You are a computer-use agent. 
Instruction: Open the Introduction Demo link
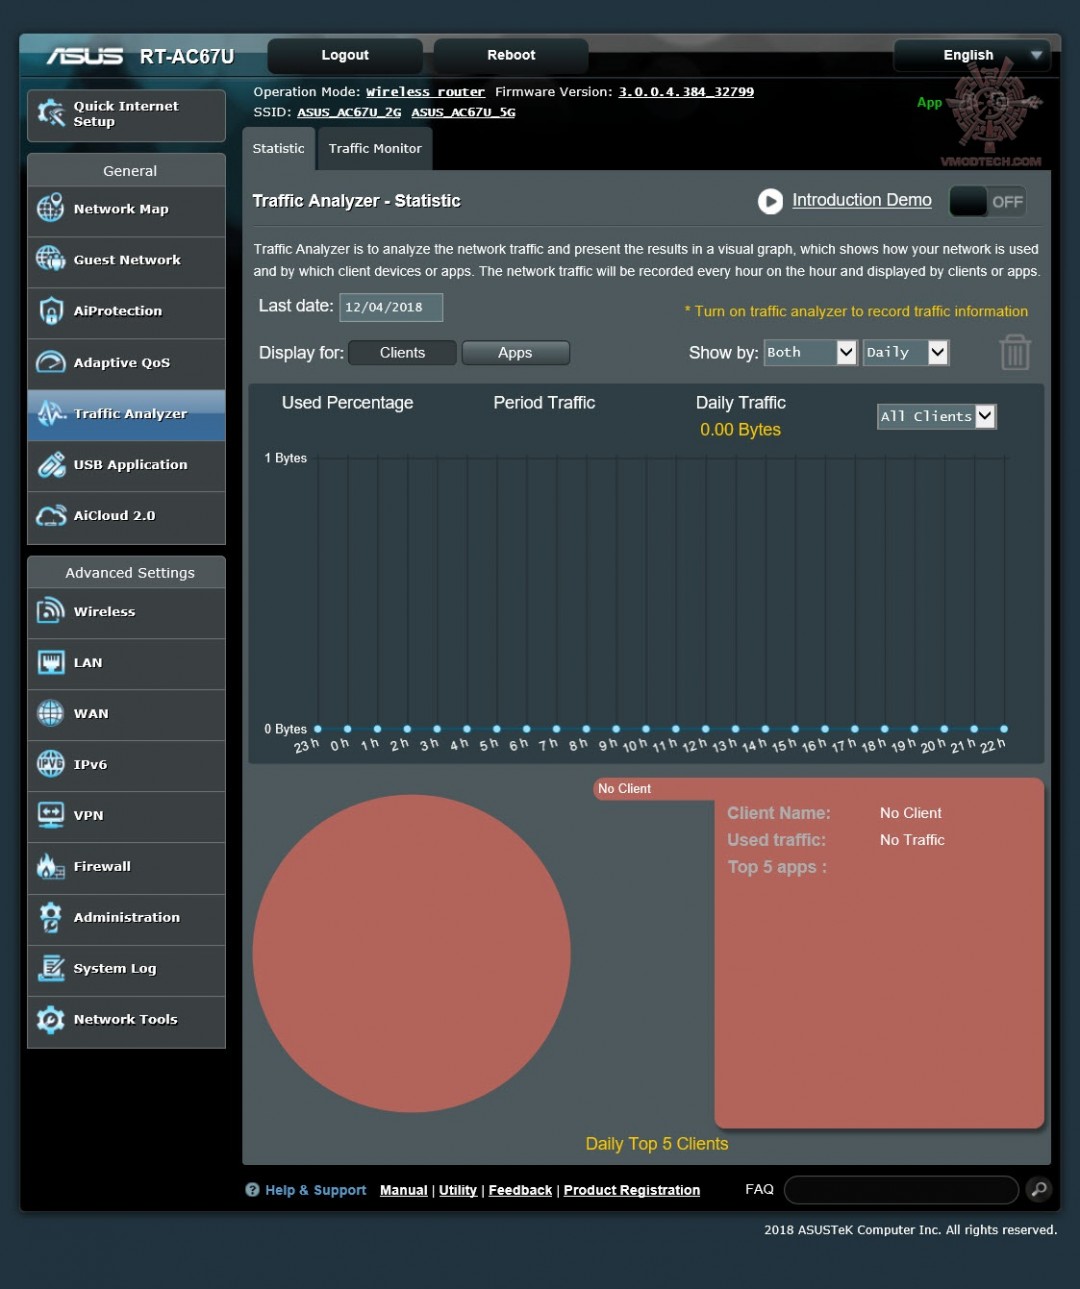[x=862, y=200]
